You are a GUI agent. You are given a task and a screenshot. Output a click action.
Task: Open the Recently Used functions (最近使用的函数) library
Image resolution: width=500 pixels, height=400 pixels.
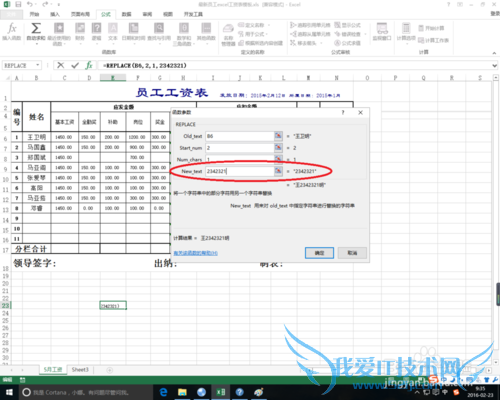pyautogui.click(x=59, y=33)
